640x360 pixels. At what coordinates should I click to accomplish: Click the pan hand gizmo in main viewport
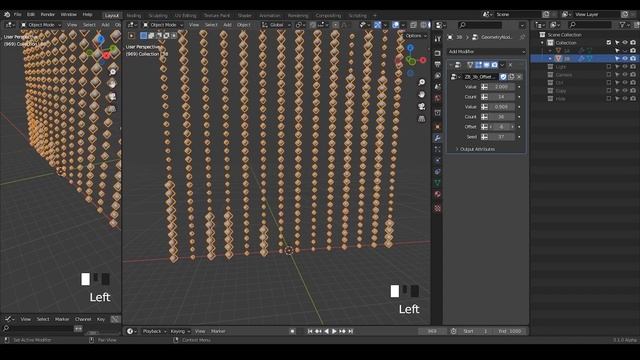422,94
